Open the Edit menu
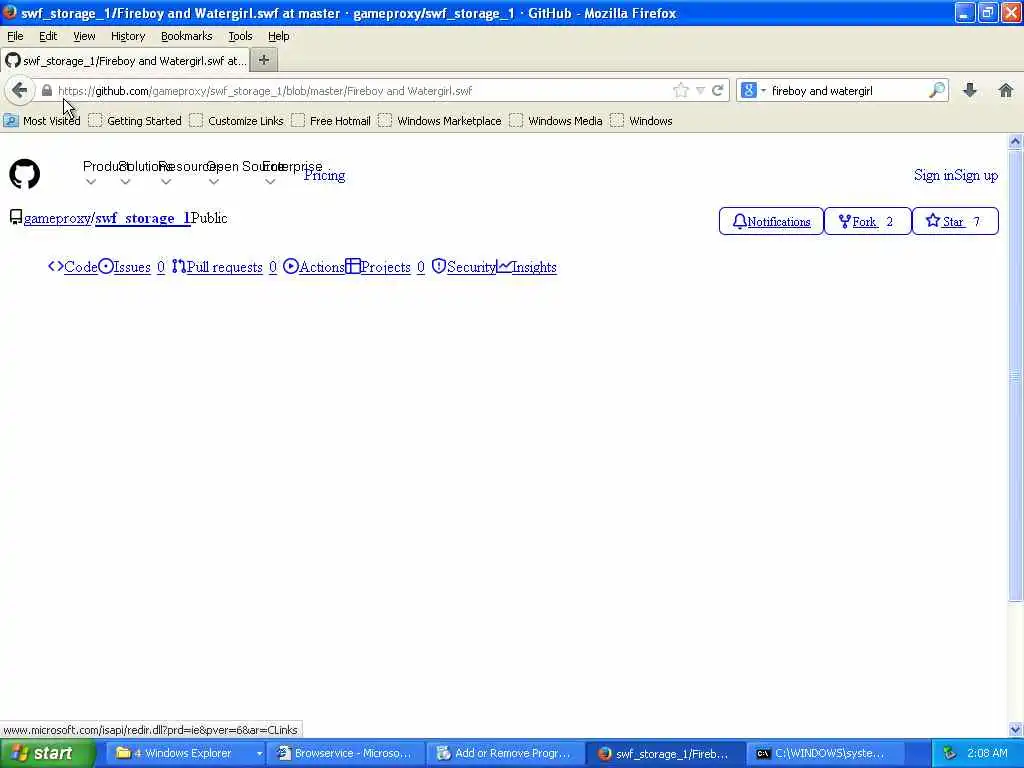 pos(48,36)
